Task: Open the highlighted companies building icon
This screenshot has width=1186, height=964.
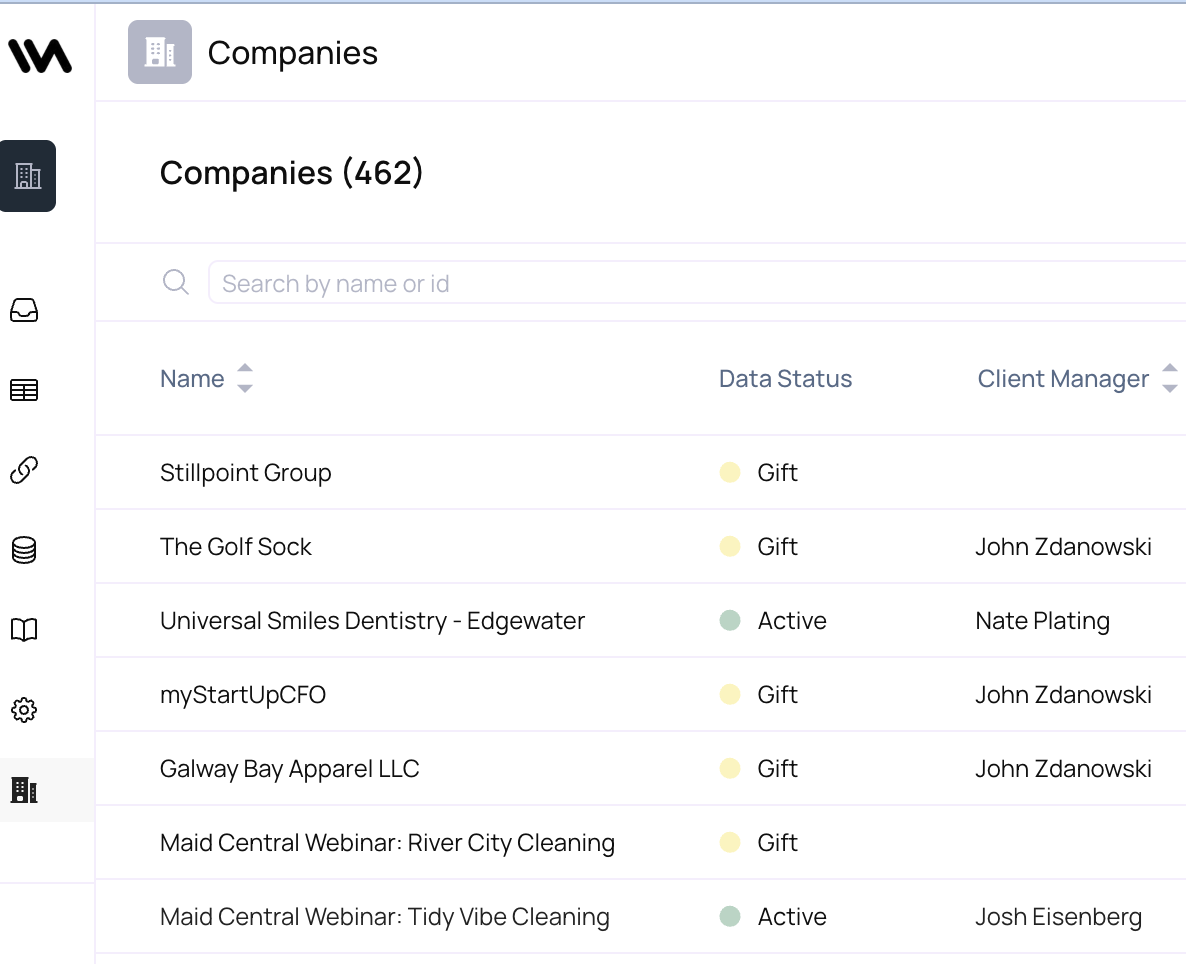Action: pos(28,176)
